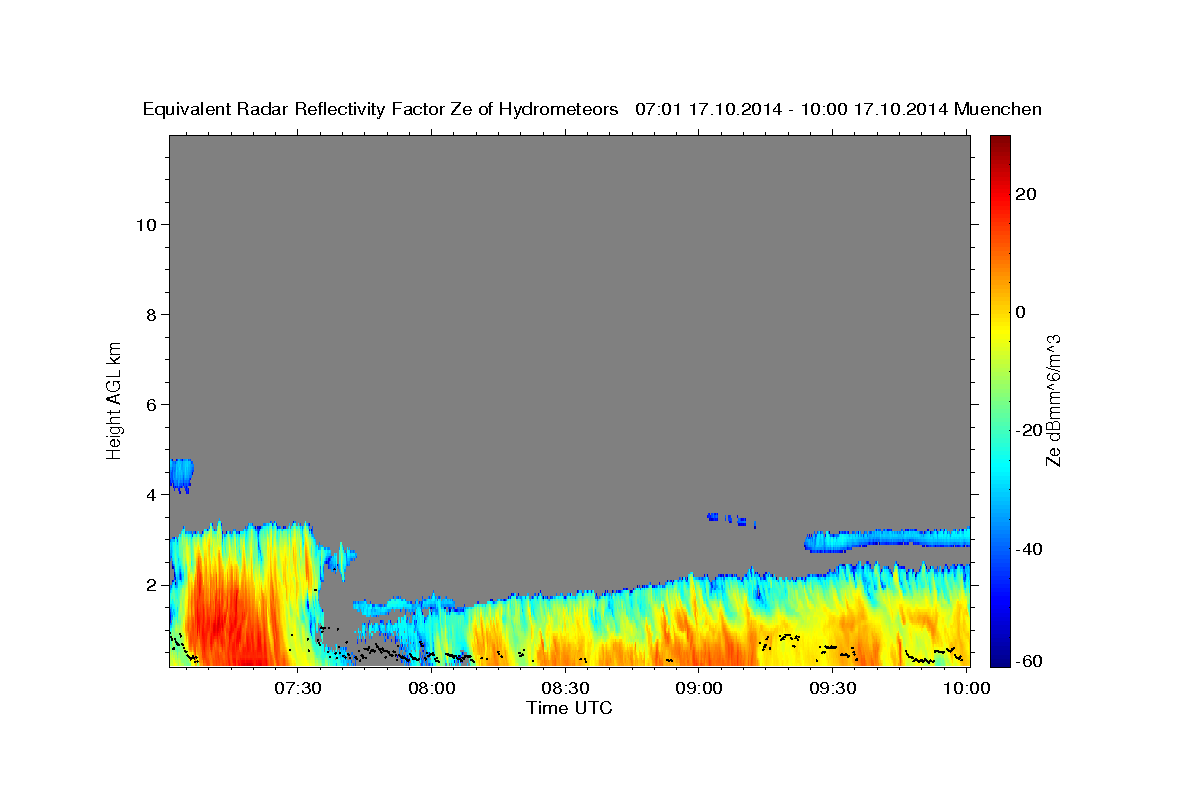
Task: Click the 'Time UTC' axis label
Action: (569, 708)
